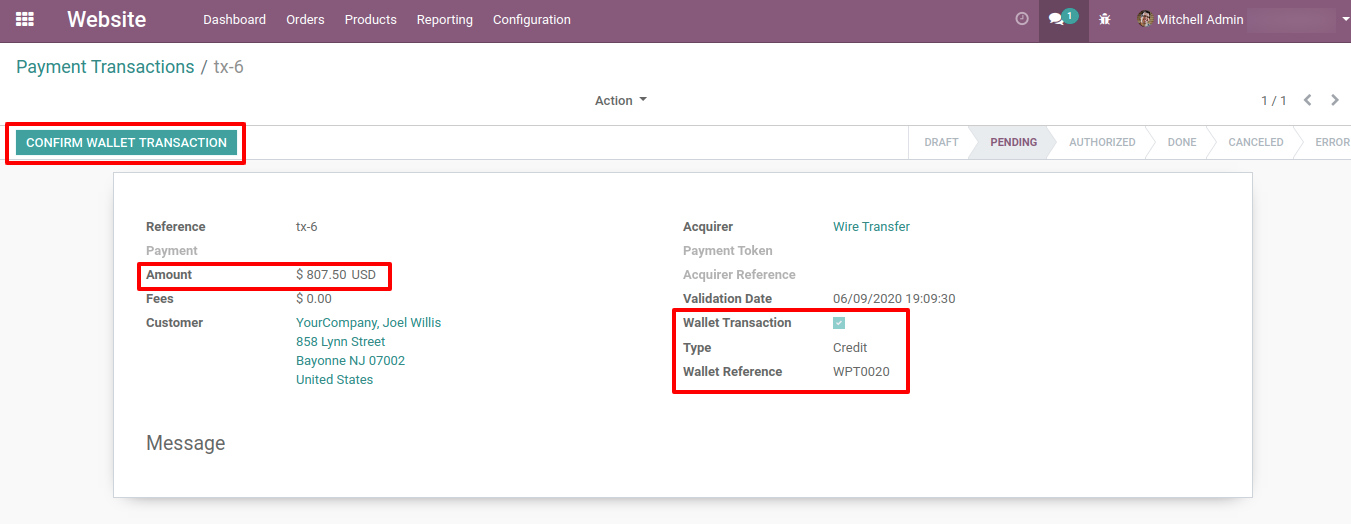Open the Orders menu
The height and width of the screenshot is (524, 1351).
pyautogui.click(x=305, y=19)
